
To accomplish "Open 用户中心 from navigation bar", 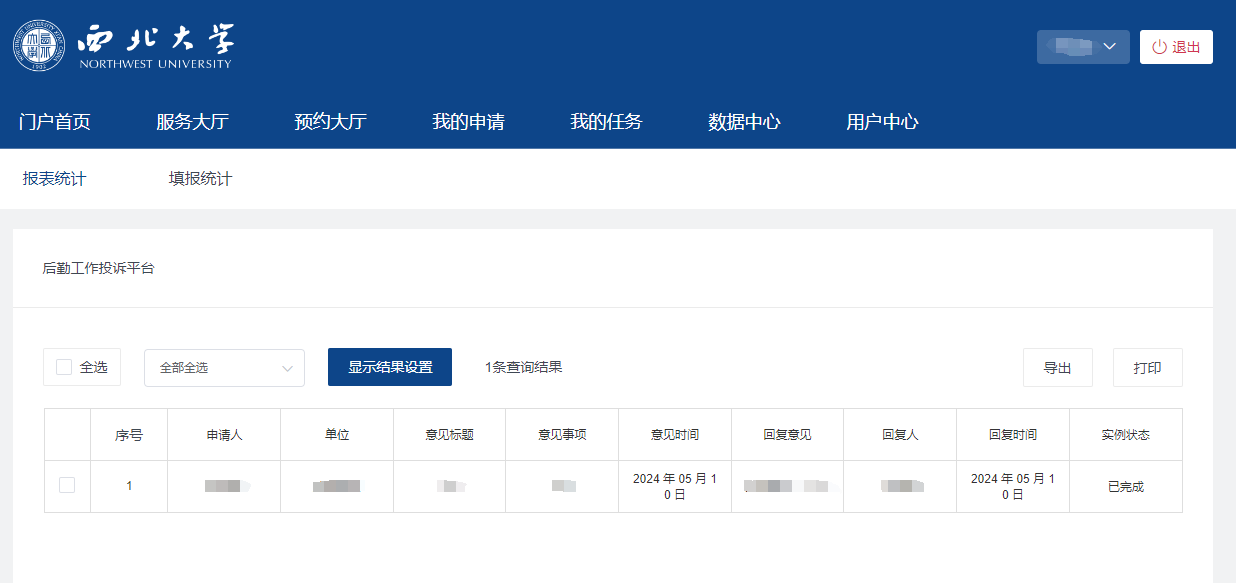I will pyautogui.click(x=882, y=122).
